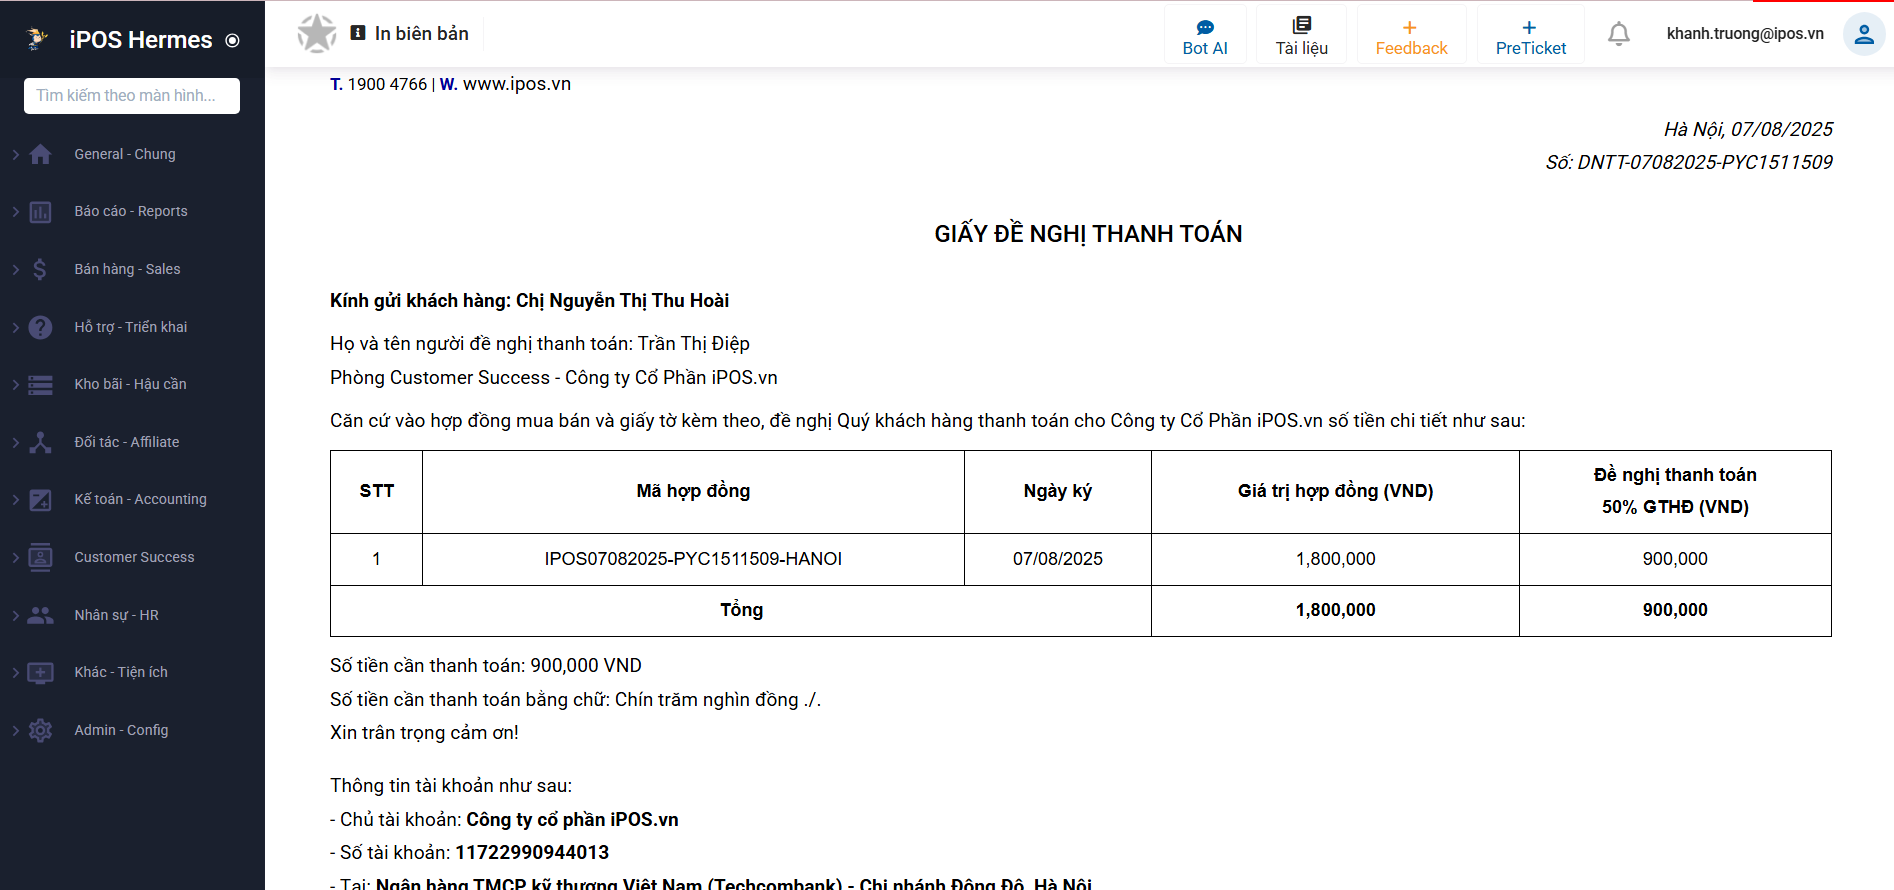Toggle the sidebar pin radio icon
Screen dimensions: 1894x890
(232, 41)
